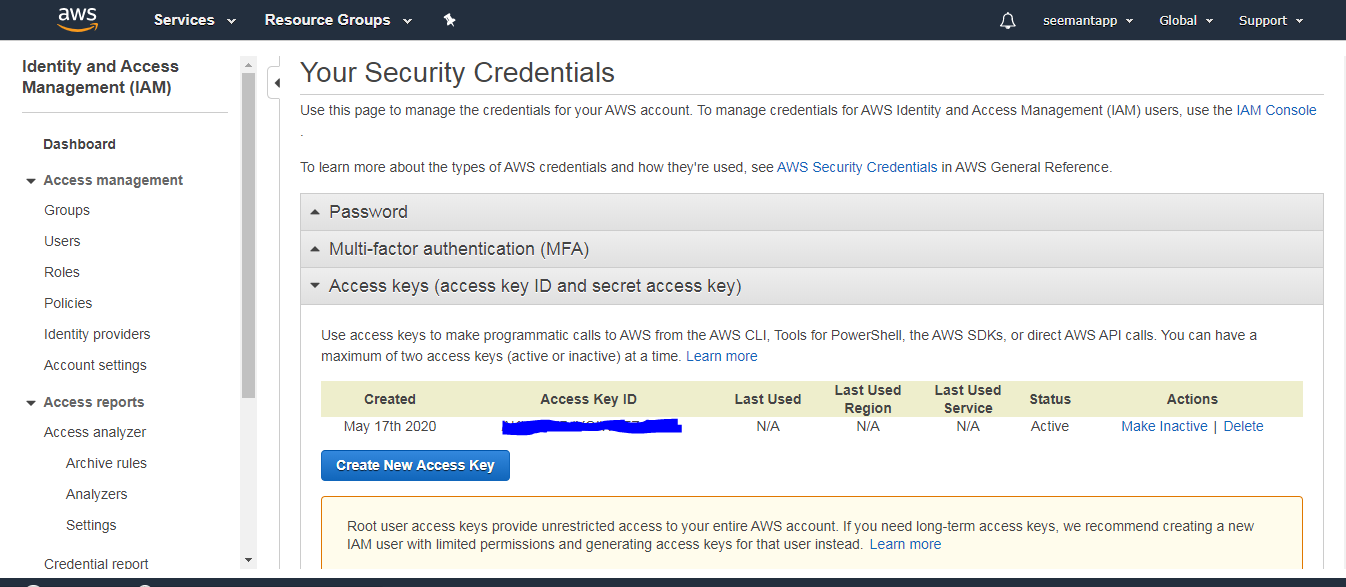
Task: Open the Resource Groups dropdown
Action: click(338, 20)
